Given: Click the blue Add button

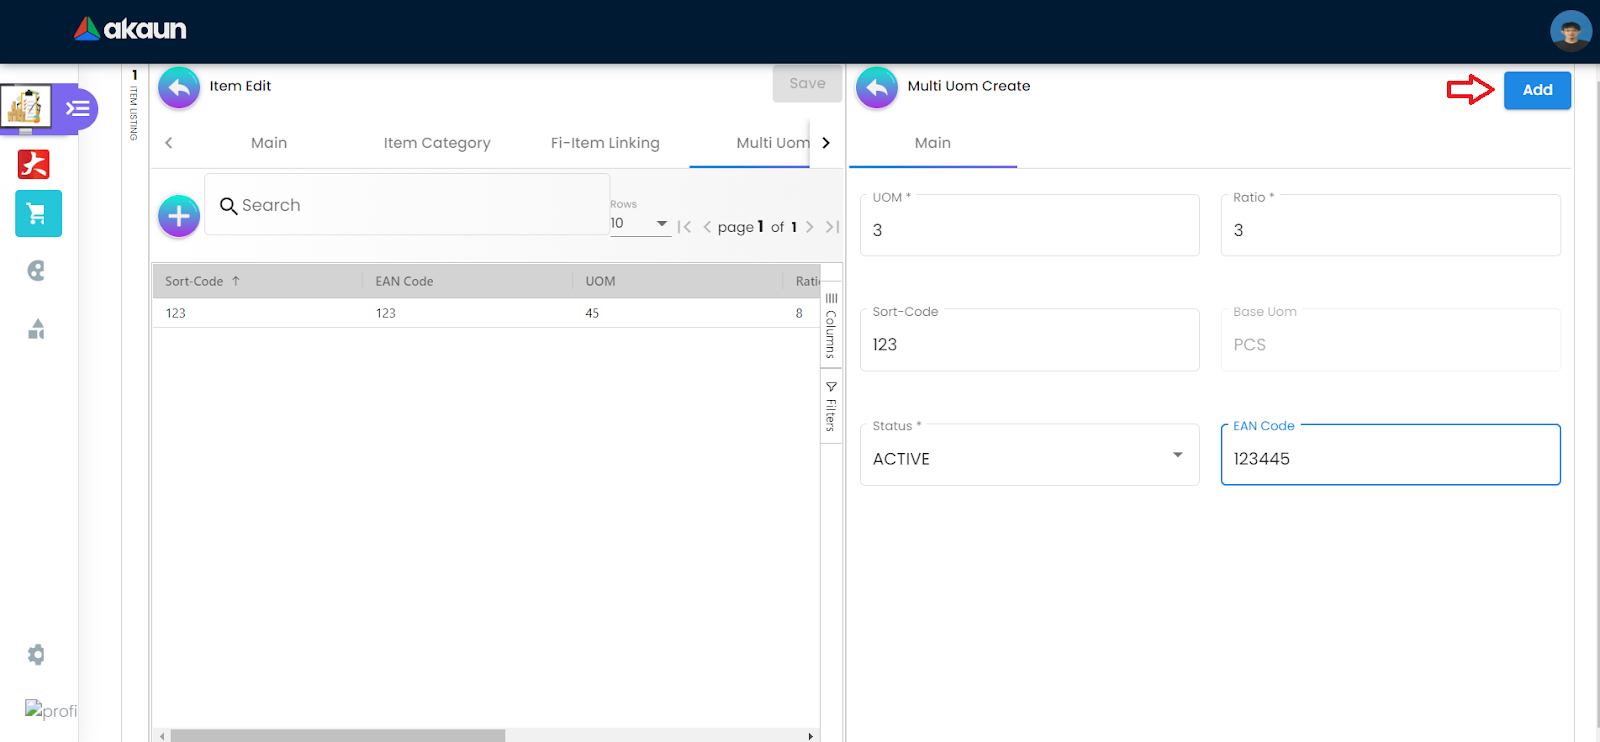Looking at the screenshot, I should [x=1537, y=90].
